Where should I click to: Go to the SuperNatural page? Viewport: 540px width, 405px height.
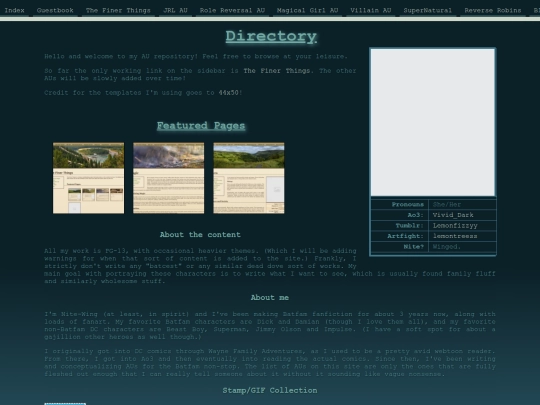[x=428, y=10]
